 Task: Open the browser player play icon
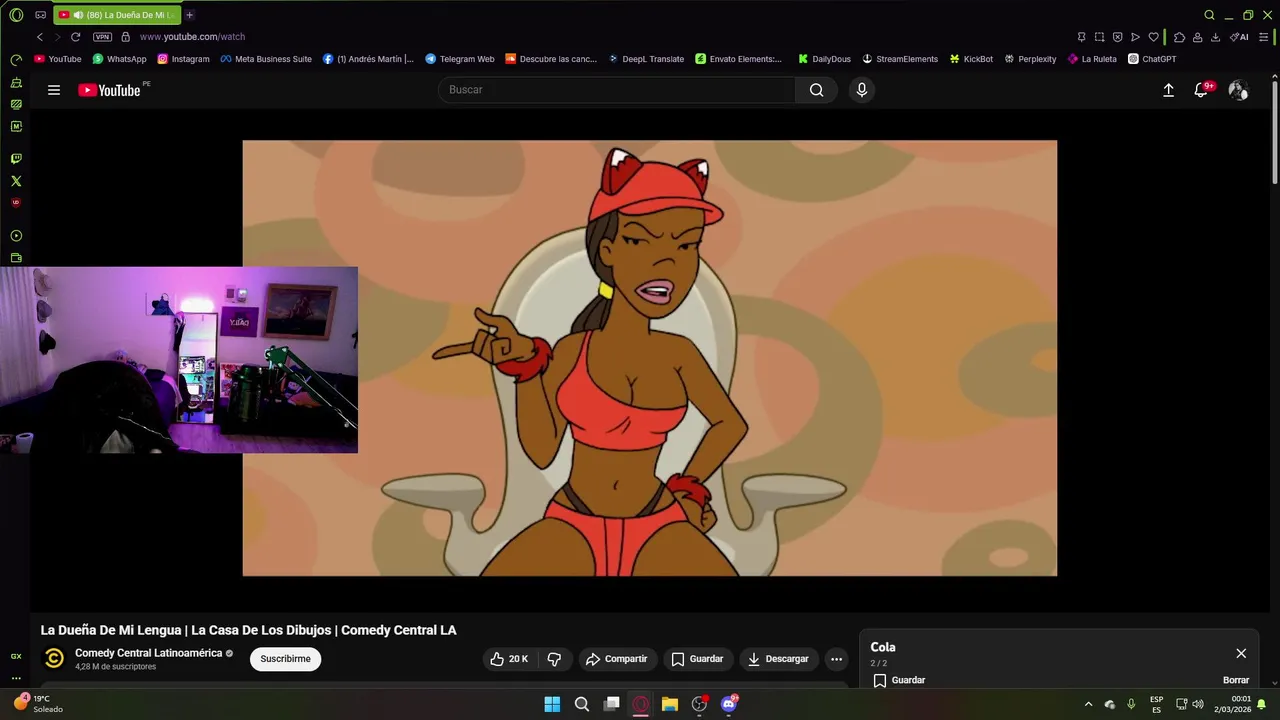(1135, 37)
